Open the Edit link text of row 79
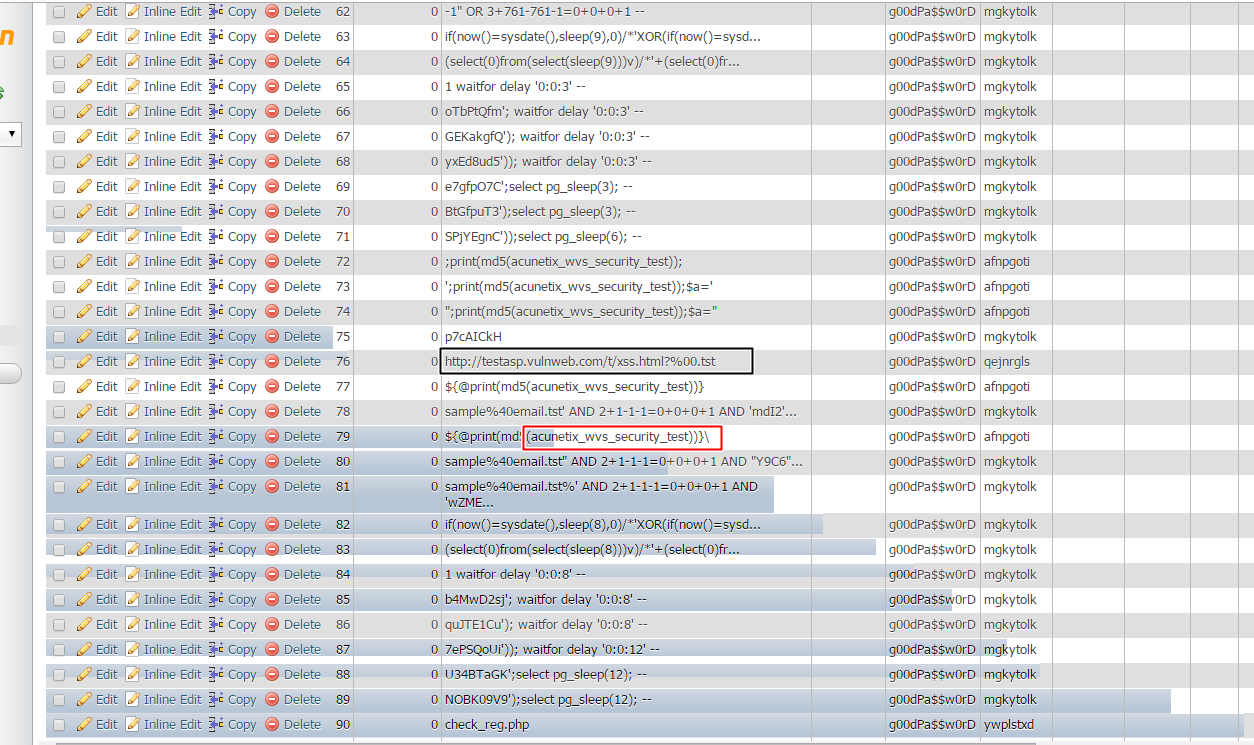Image resolution: width=1254 pixels, height=745 pixels. [x=107, y=437]
